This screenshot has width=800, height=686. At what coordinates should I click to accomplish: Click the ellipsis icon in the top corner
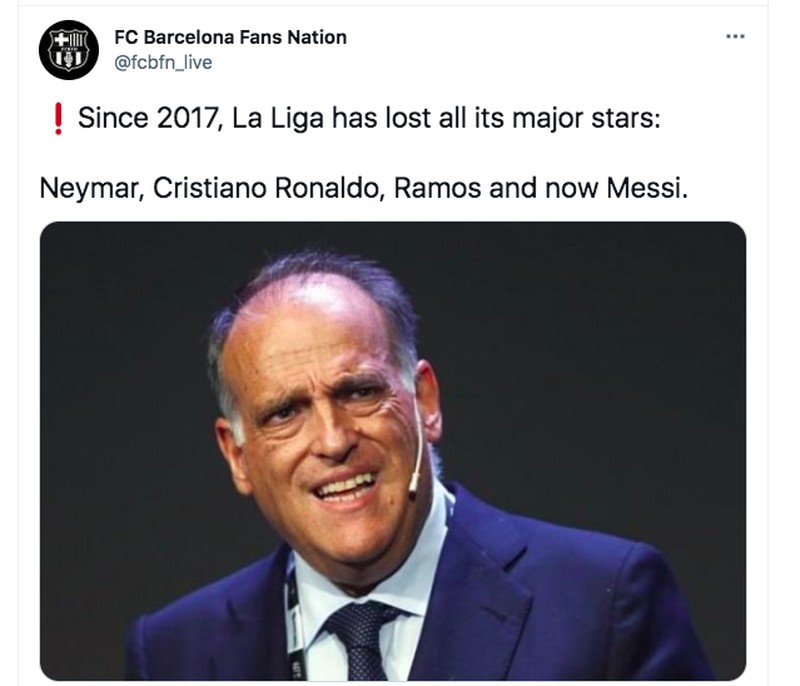click(733, 34)
